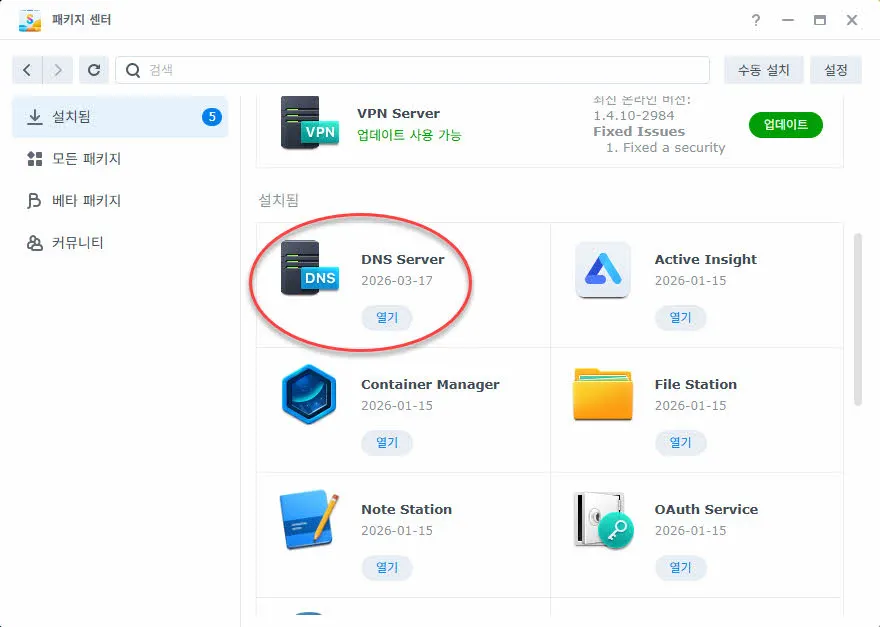Click the OAuth Service safe icon
The width and height of the screenshot is (880, 627).
603,520
